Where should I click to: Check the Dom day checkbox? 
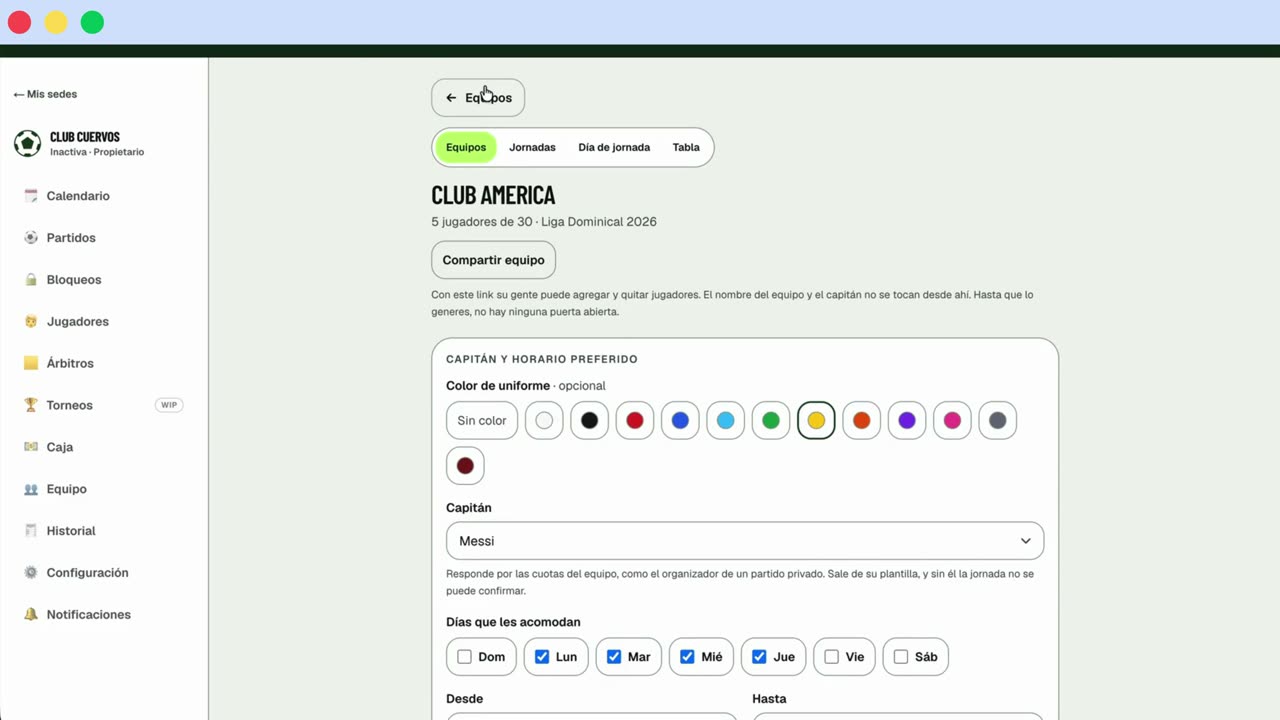click(x=464, y=657)
